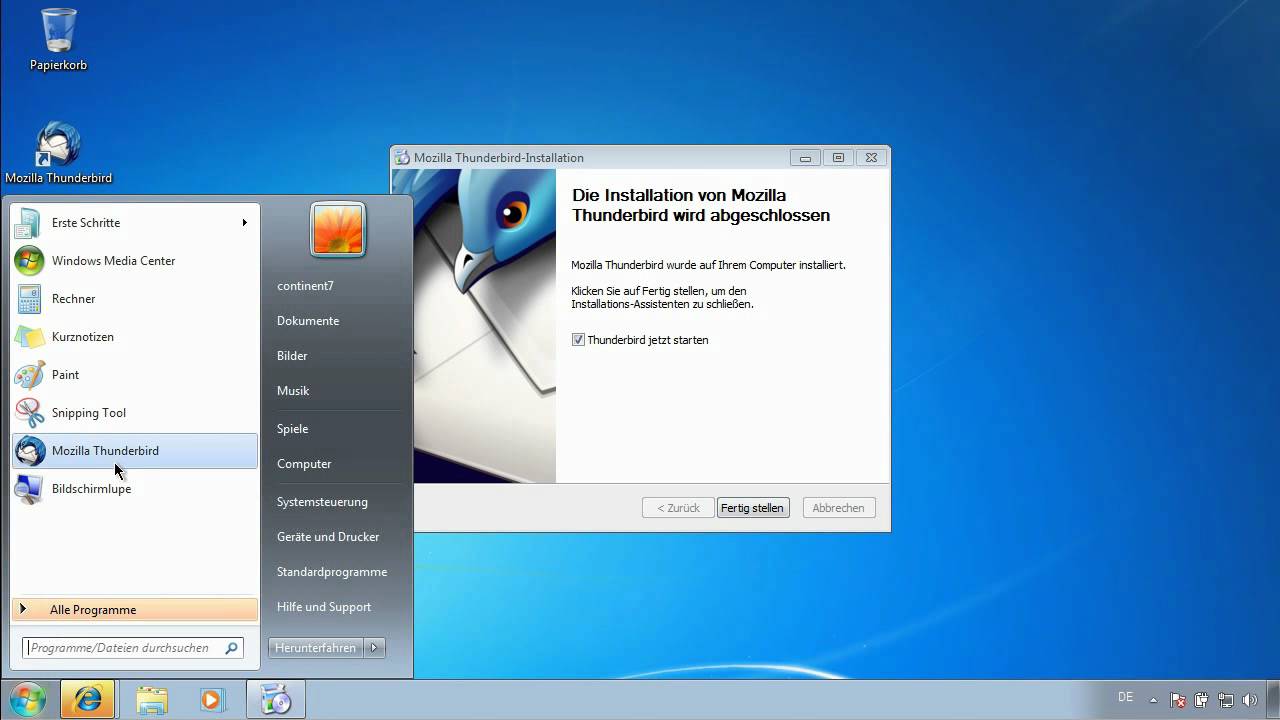
Task: Select the Mozilla Thunderbird desktop shortcut
Action: 58,154
